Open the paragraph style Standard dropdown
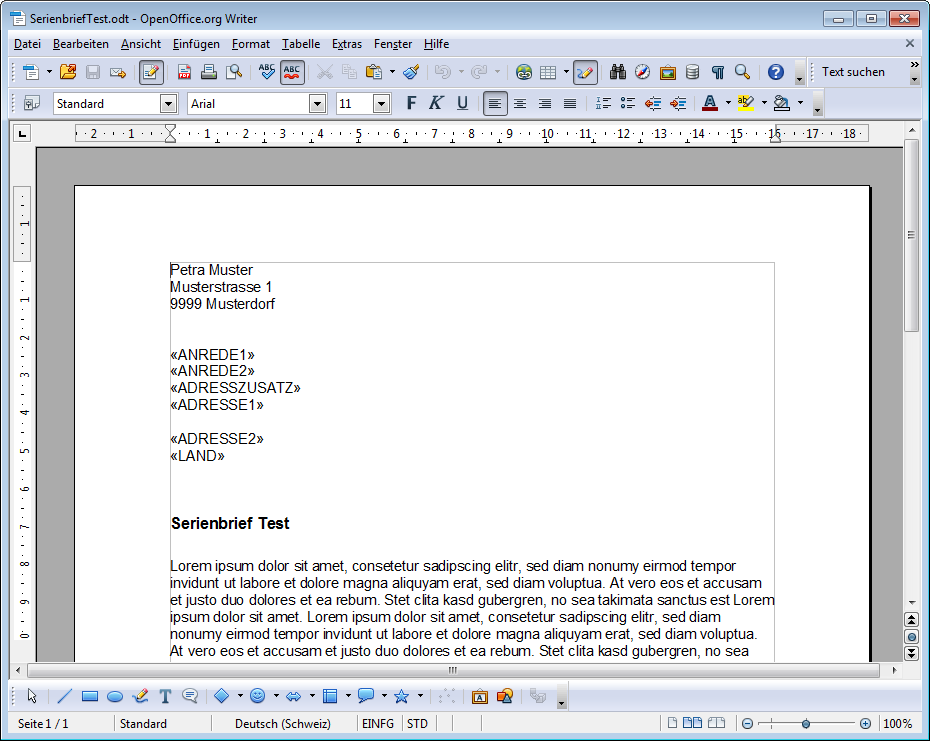The image size is (930, 741). click(x=168, y=103)
